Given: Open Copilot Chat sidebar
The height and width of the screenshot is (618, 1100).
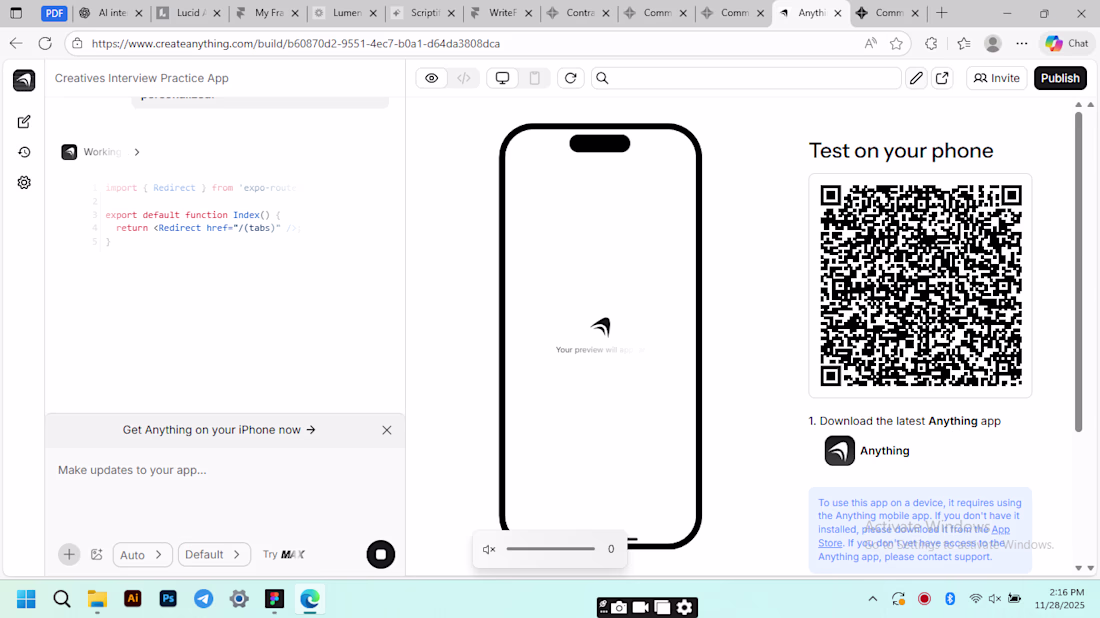Looking at the screenshot, I should point(1067,43).
